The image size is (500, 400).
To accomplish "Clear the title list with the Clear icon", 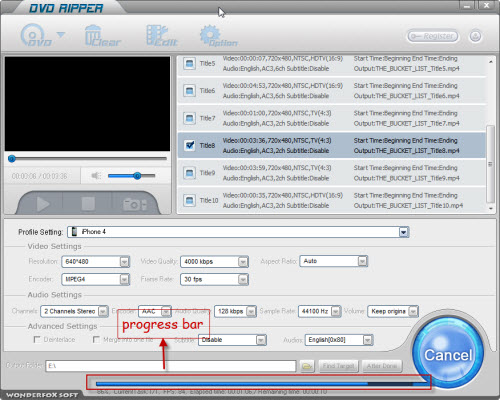I will 102,36.
